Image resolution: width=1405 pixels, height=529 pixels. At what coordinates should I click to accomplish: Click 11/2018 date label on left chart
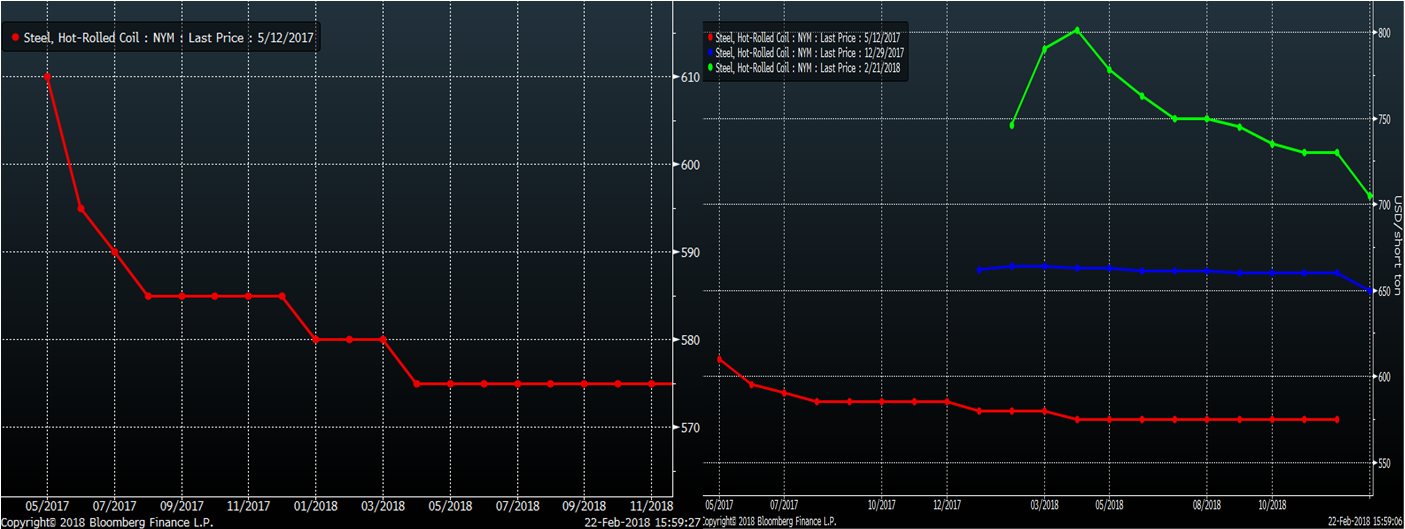click(651, 505)
